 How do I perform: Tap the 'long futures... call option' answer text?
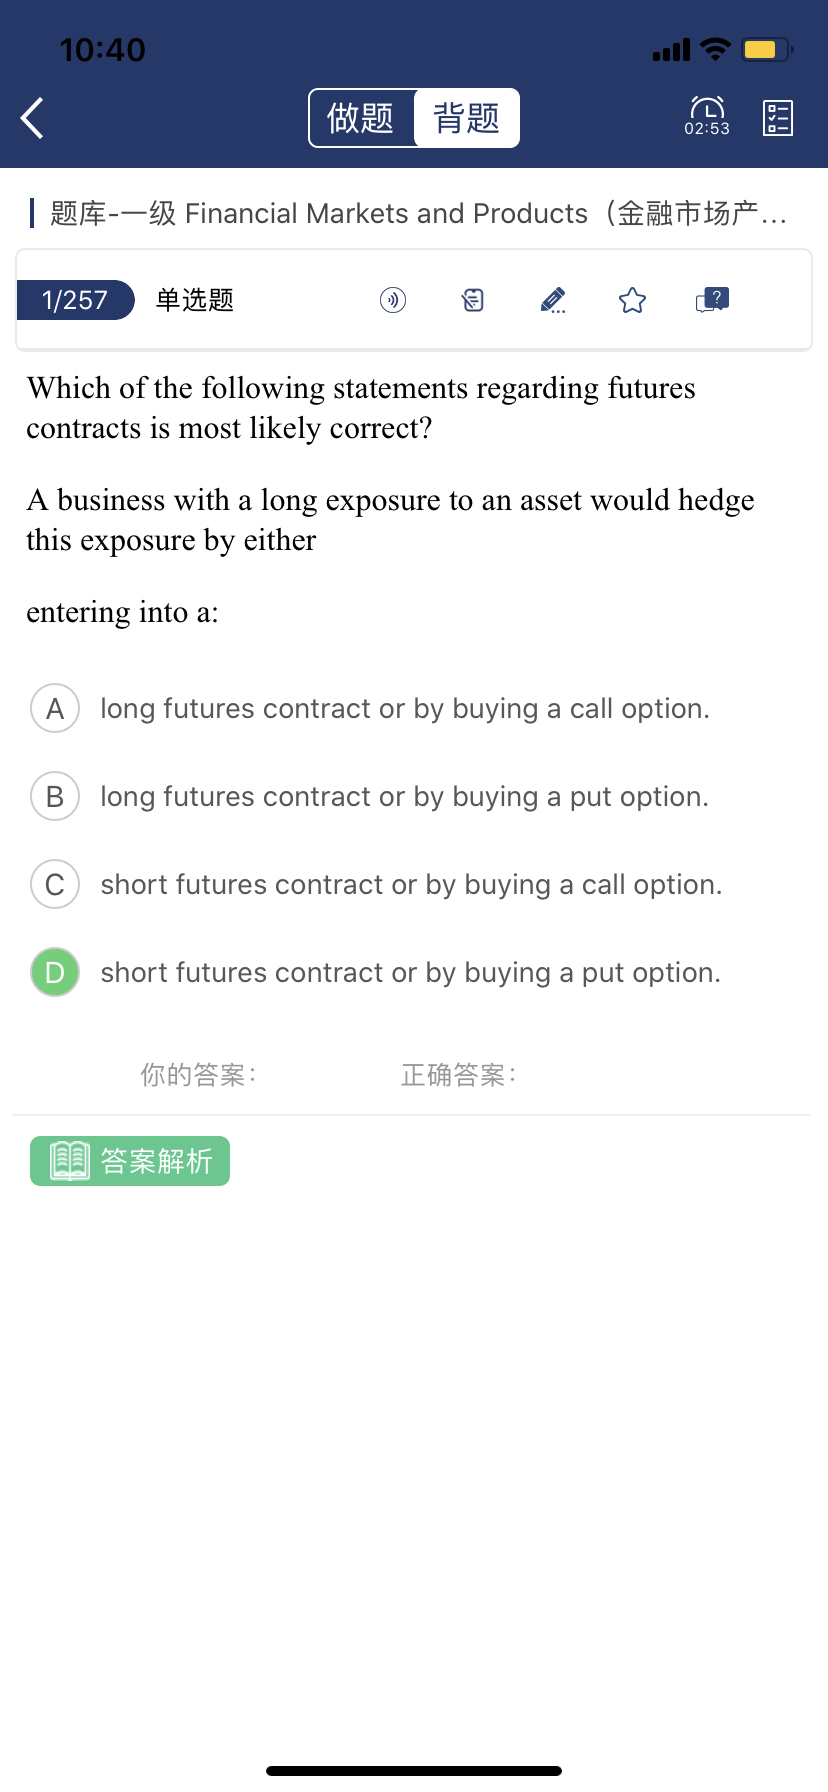[x=404, y=709]
